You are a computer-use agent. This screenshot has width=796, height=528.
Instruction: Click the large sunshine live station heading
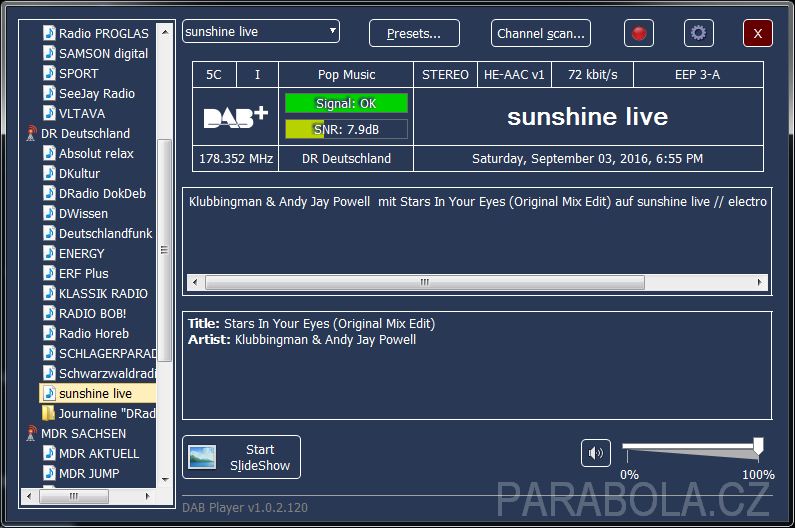587,117
